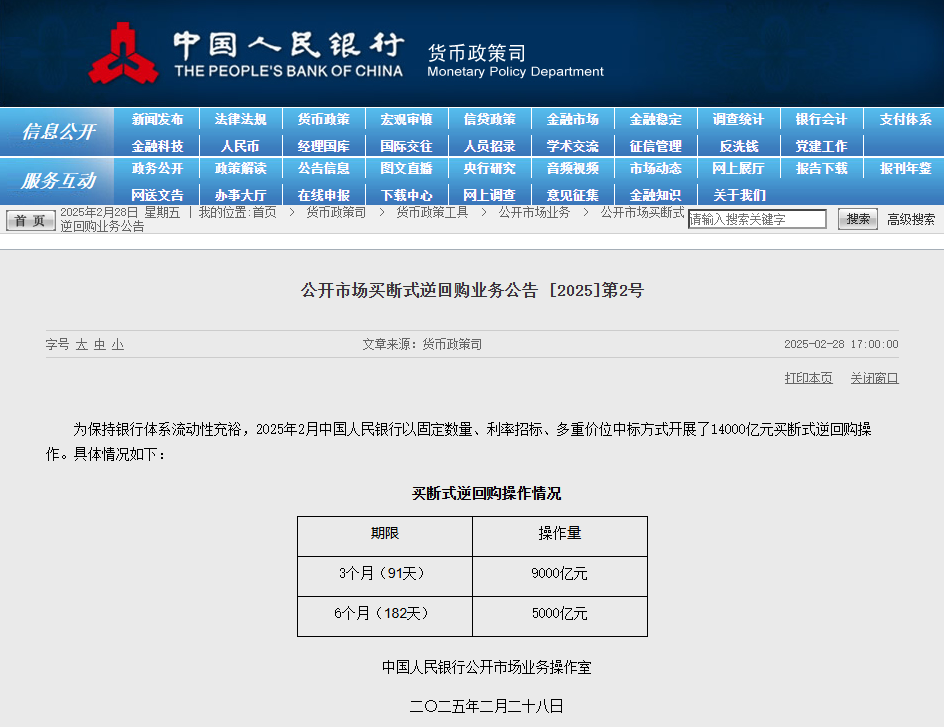Click the People's Bank of China red logo

123,53
